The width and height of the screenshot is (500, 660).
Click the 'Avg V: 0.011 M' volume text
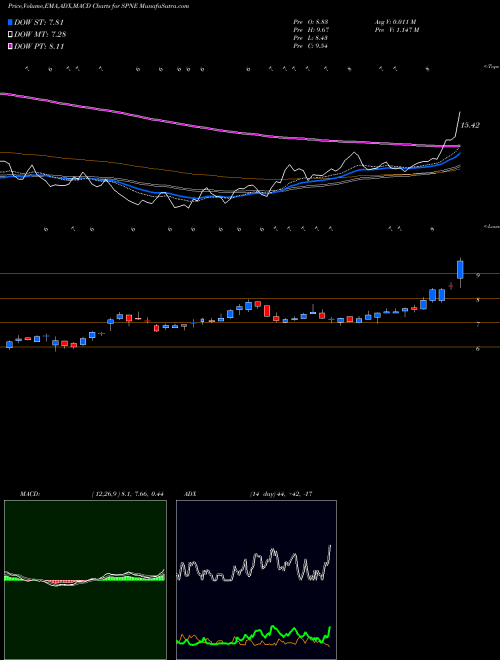click(395, 21)
